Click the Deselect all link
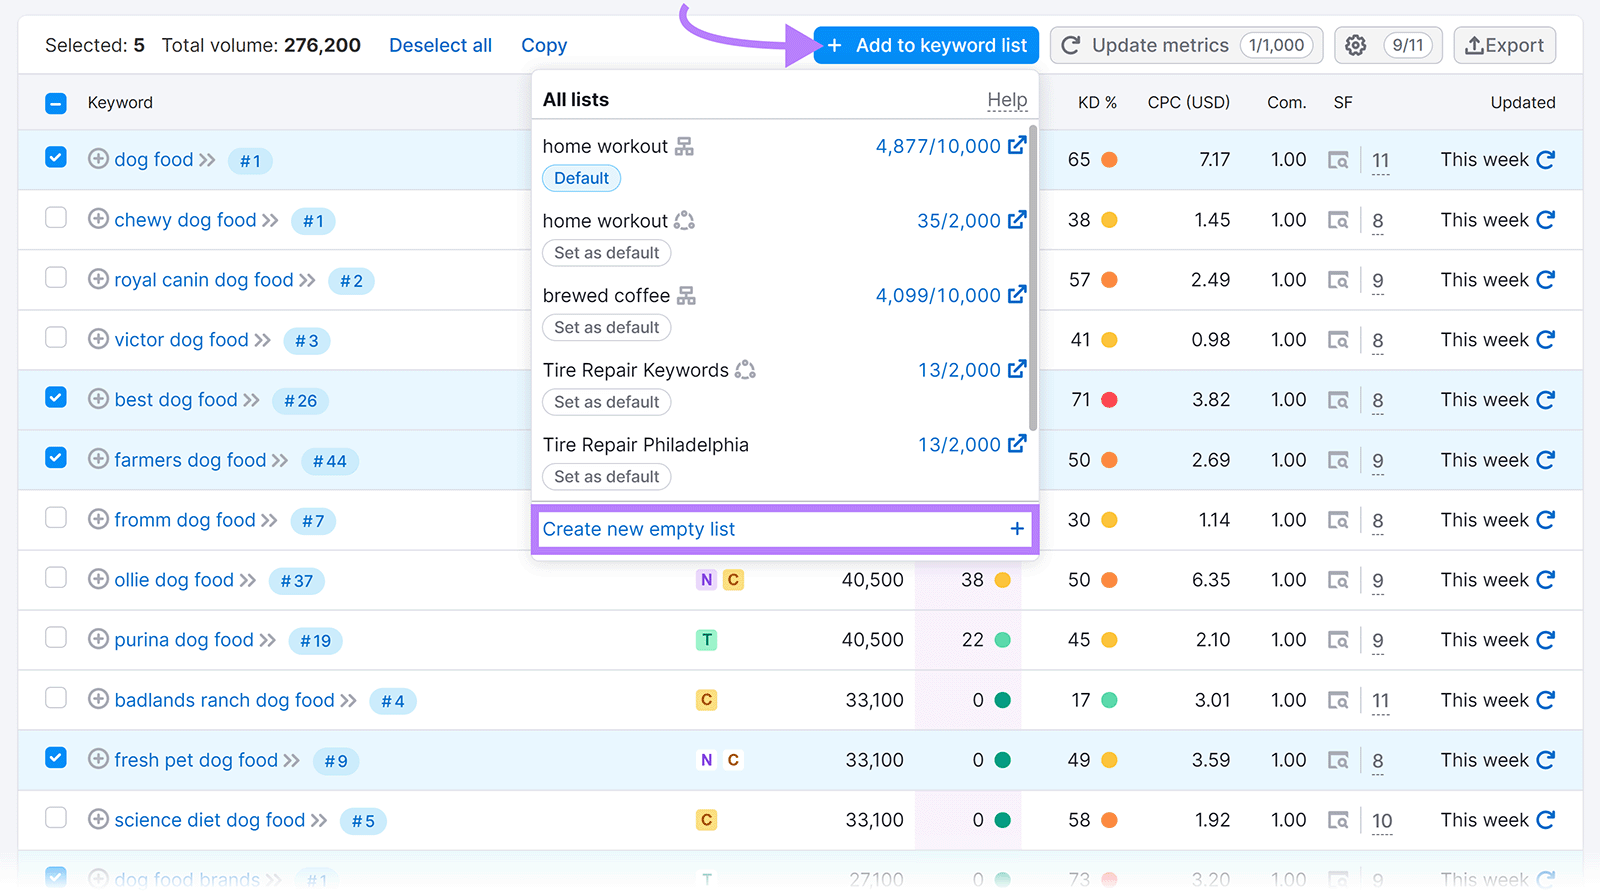 coord(440,46)
